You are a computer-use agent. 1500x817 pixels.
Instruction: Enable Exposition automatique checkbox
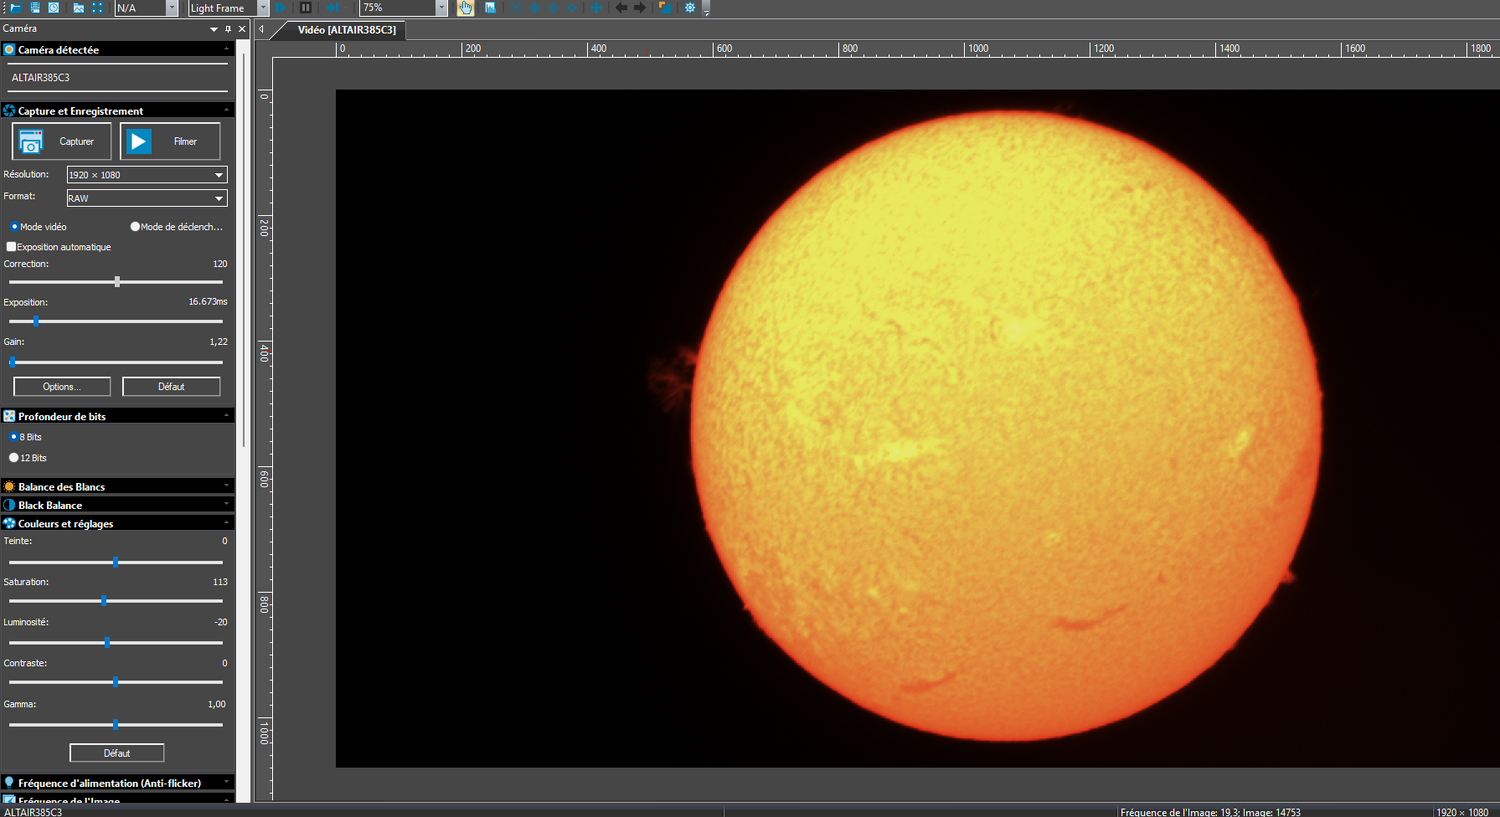click(12, 247)
